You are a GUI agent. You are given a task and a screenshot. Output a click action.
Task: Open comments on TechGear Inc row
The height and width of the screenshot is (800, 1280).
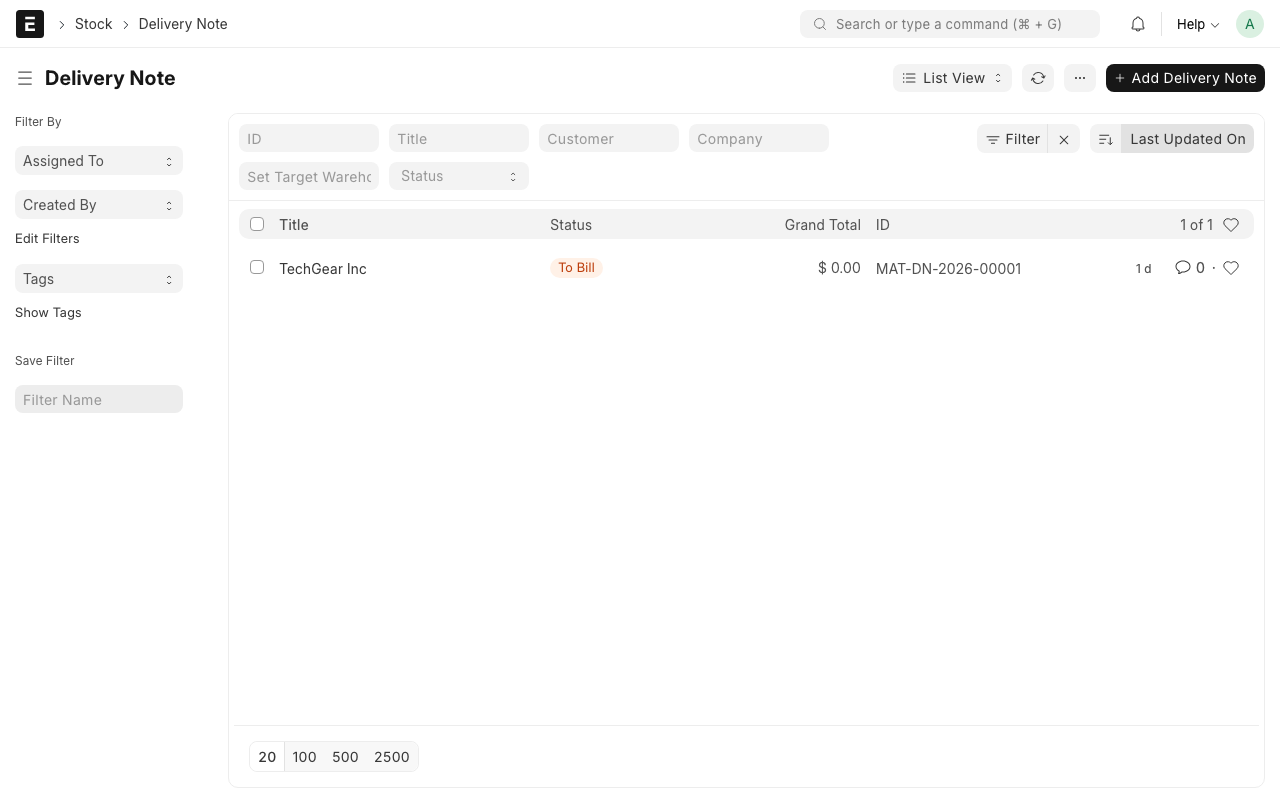click(1189, 268)
